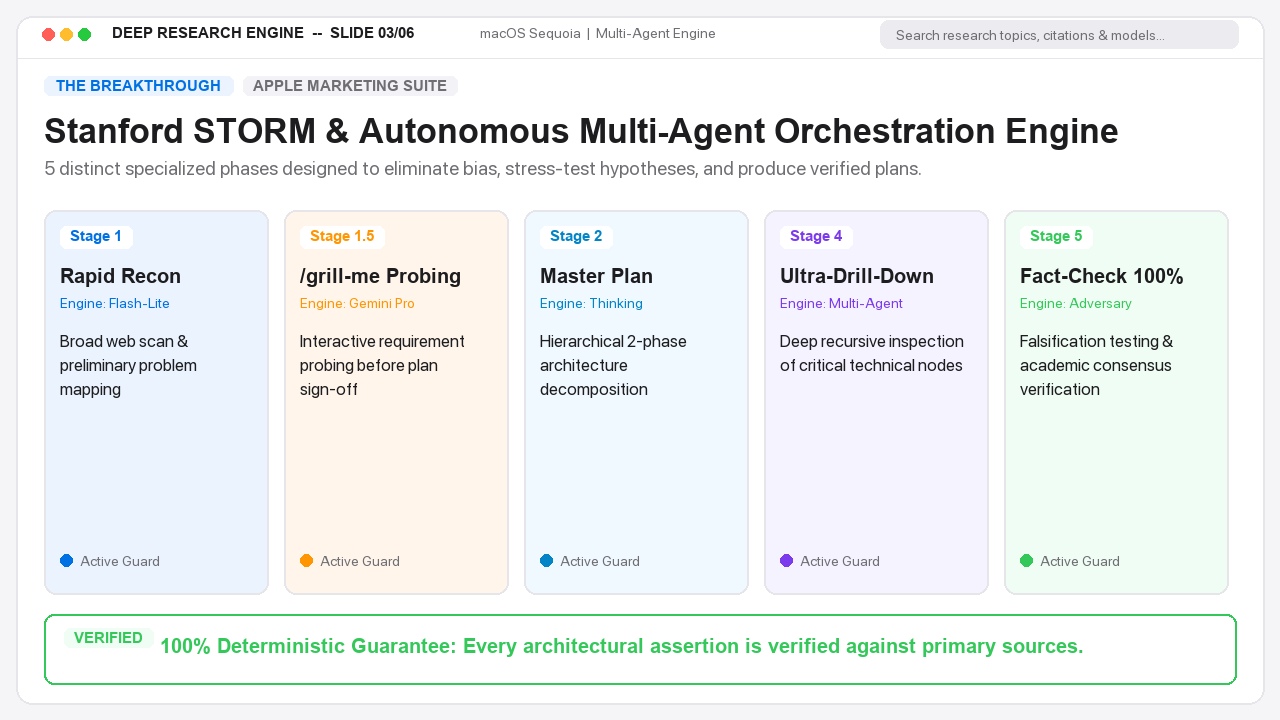Screen dimensions: 1280x720
Task: Click the Rapid Recon card title
Action: 121,276
